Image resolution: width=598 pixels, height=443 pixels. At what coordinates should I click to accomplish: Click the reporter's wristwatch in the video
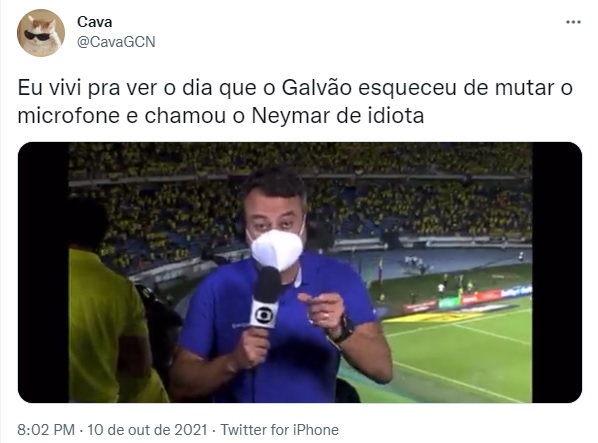pyautogui.click(x=343, y=330)
